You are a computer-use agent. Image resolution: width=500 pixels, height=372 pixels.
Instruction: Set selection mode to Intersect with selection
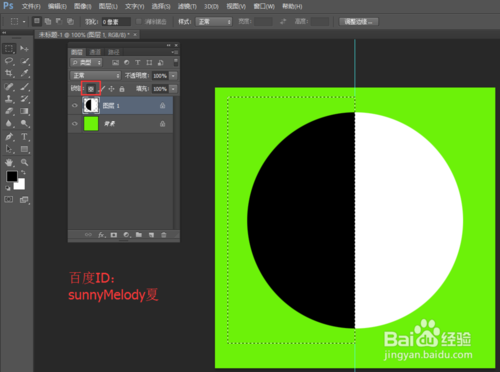coord(70,21)
